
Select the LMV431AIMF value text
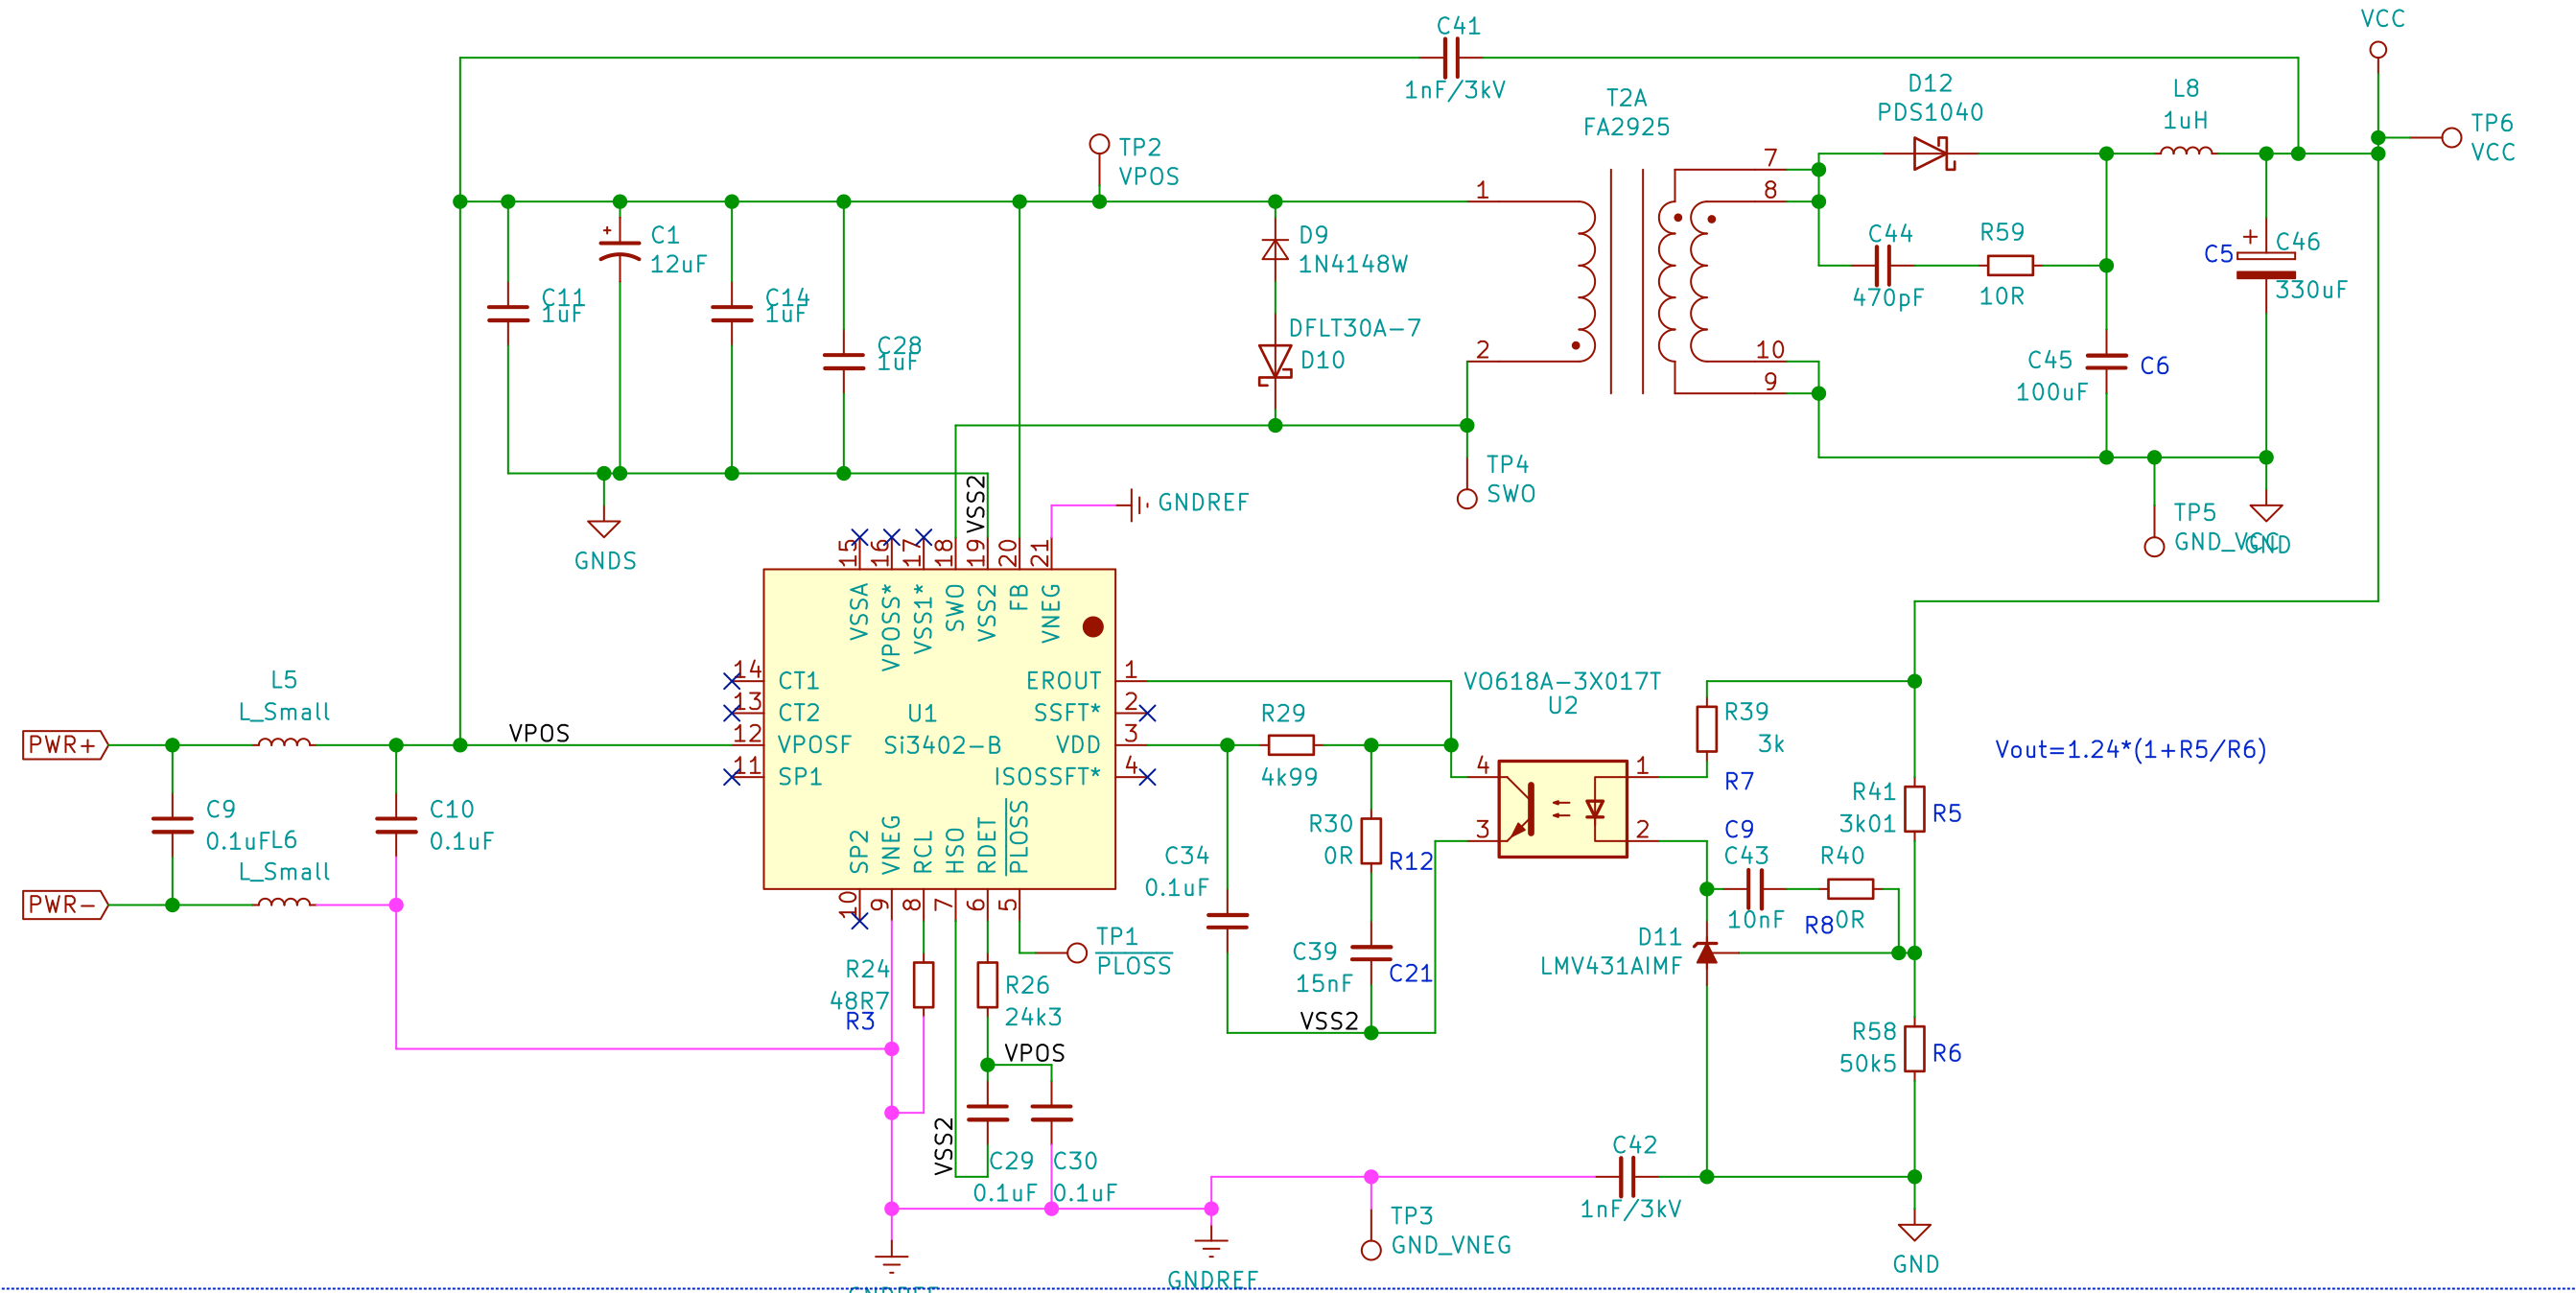(1611, 966)
